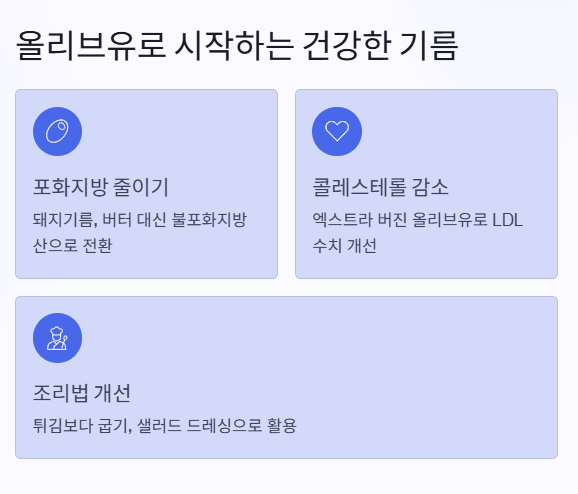The width and height of the screenshot is (578, 494).
Task: Select the 조리법 개선 card title
Action: click(x=82, y=393)
